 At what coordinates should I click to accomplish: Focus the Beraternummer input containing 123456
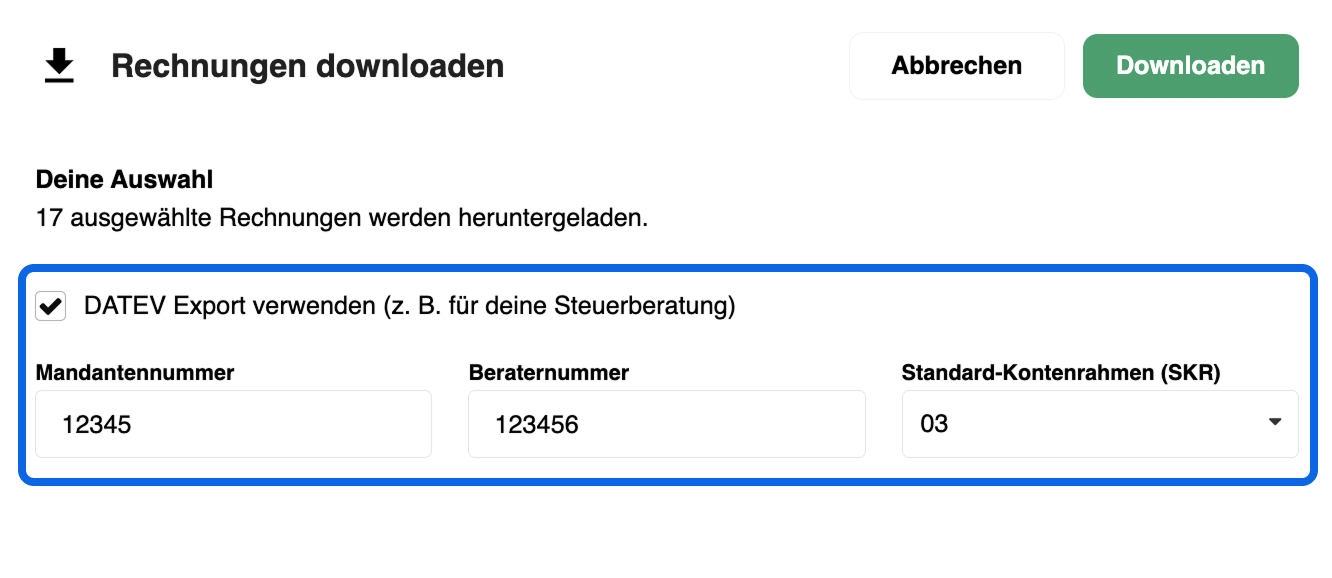(x=667, y=424)
